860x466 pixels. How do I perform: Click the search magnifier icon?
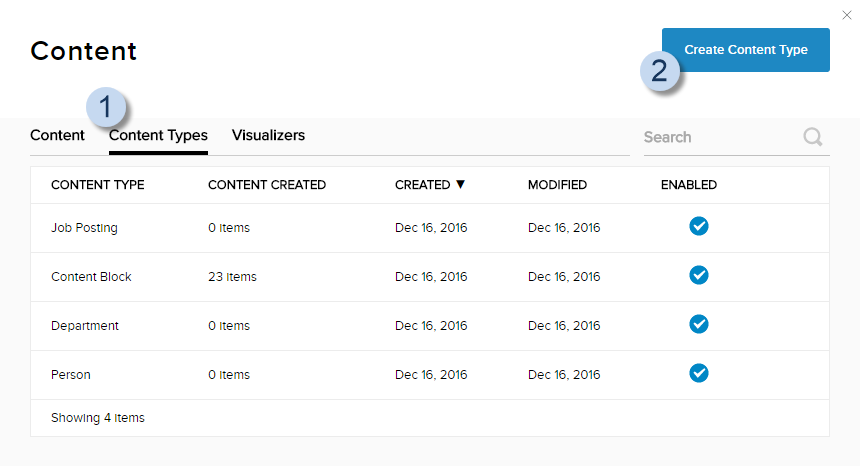[813, 137]
